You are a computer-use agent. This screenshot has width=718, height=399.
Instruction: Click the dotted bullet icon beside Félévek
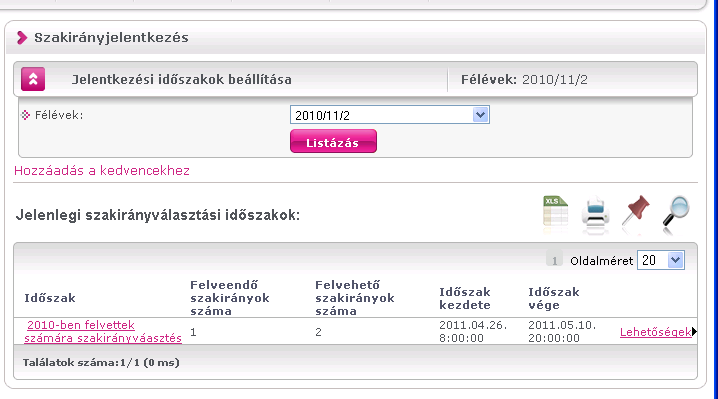[26, 115]
